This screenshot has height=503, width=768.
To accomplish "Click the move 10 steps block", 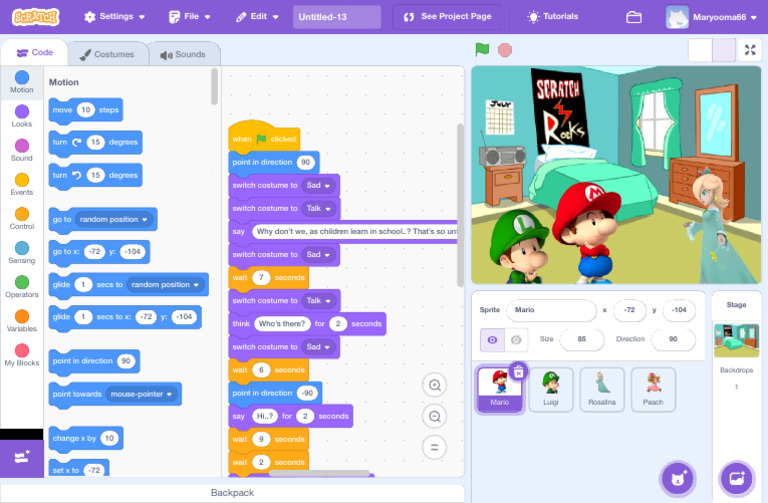I will coord(86,110).
